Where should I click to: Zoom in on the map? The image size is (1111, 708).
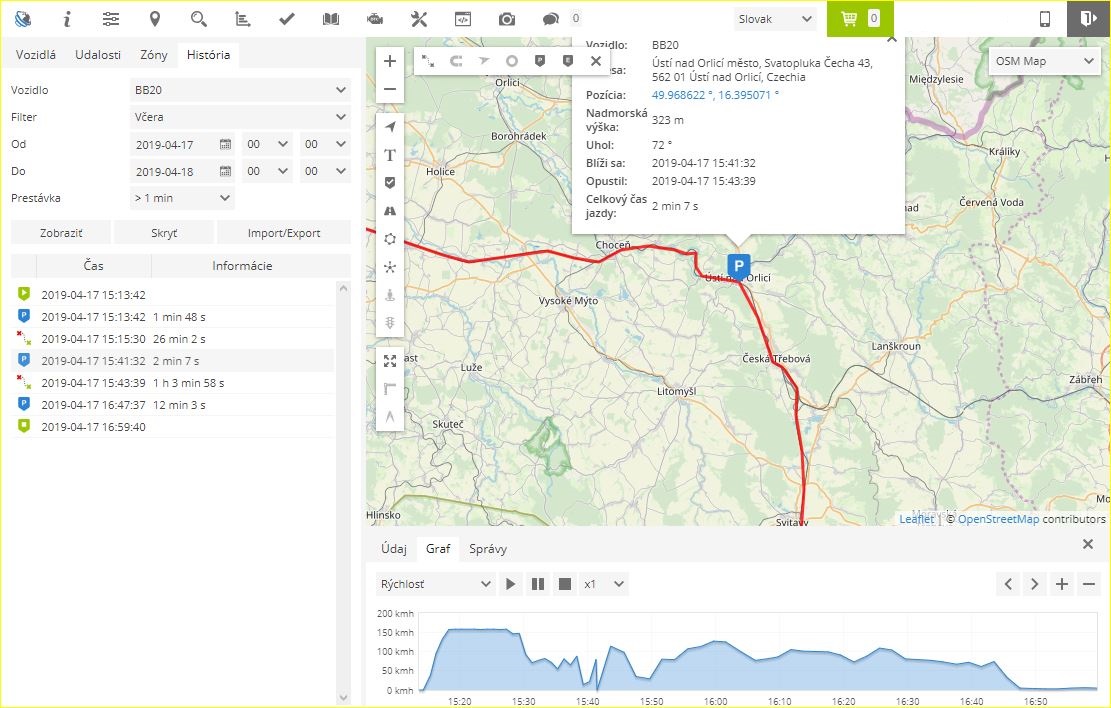click(390, 61)
